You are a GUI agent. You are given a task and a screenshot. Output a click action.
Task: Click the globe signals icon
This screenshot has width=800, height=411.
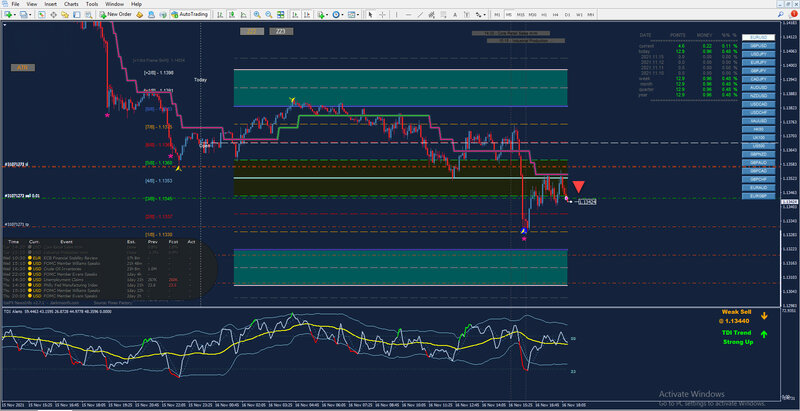[x=163, y=14]
